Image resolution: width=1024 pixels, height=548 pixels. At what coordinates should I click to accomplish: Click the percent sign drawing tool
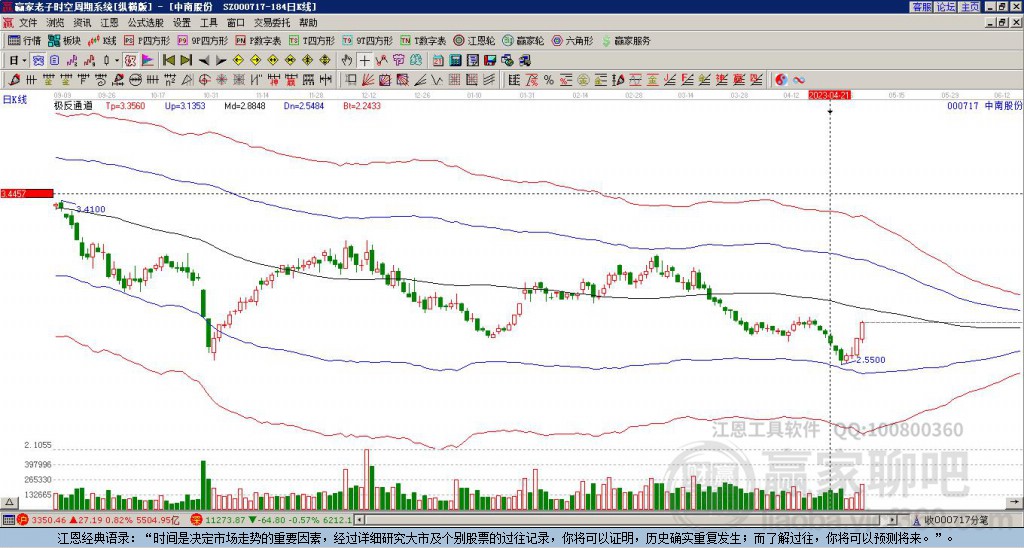point(549,80)
